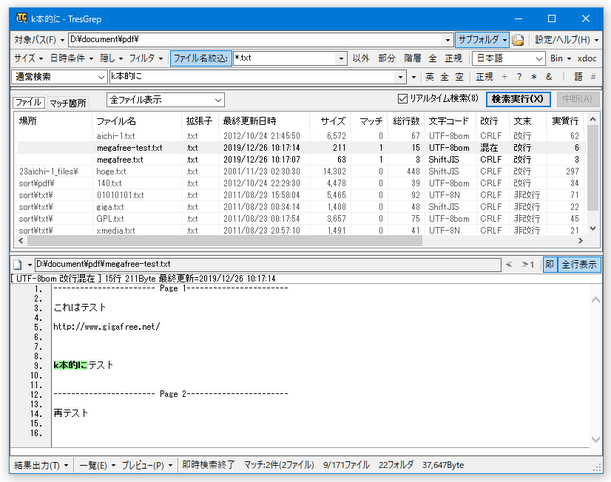Click 中断(A) abort button
Viewport: 611px width, 482px height.
577,99
